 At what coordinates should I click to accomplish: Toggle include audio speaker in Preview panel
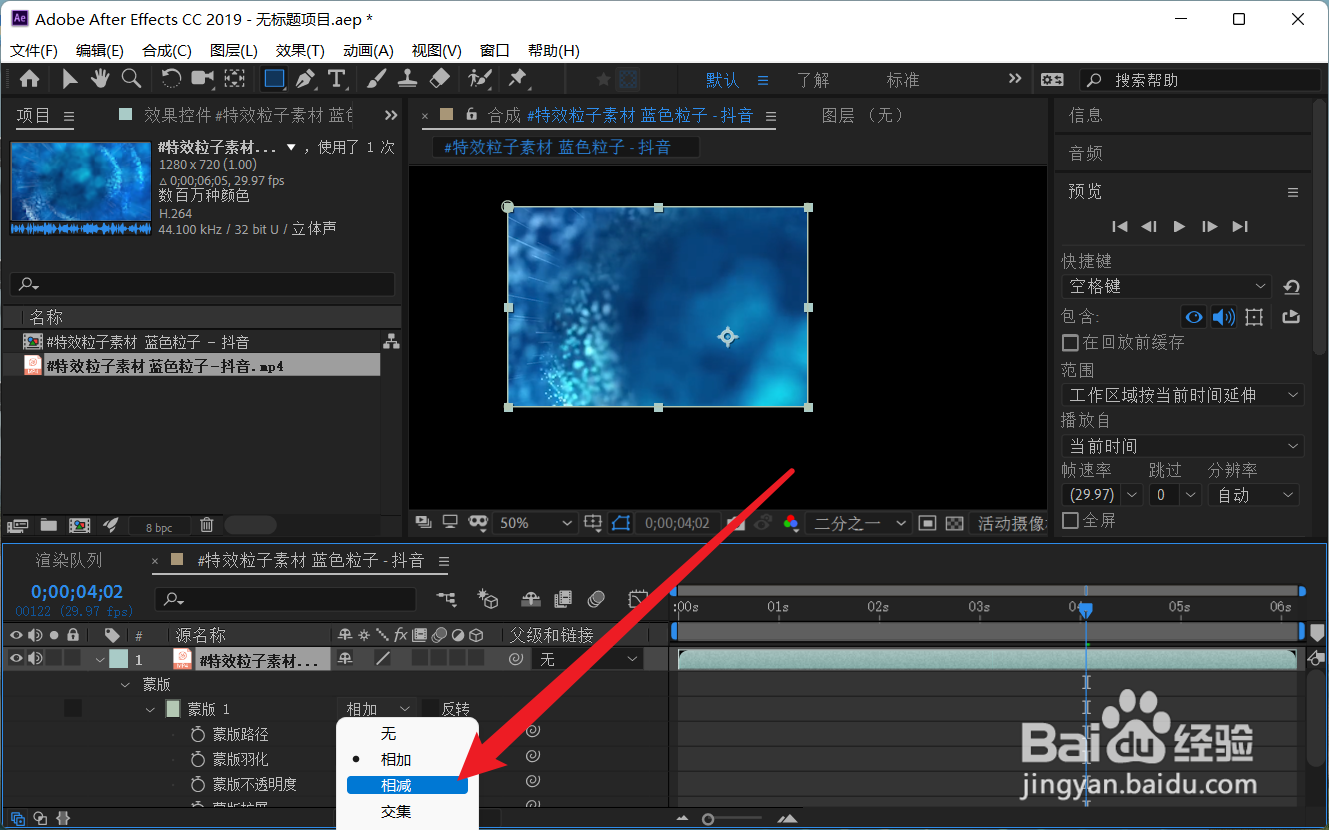1223,317
